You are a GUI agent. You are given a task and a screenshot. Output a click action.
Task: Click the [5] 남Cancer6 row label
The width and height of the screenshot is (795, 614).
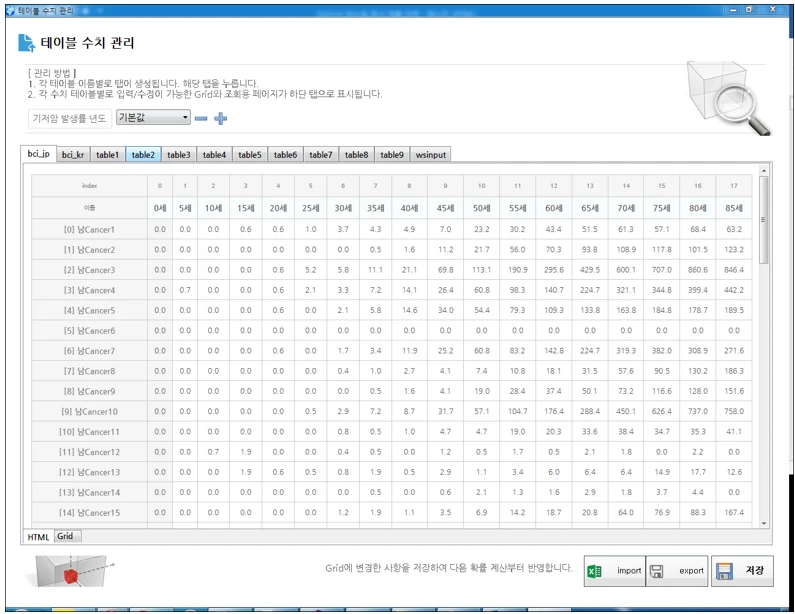89,331
